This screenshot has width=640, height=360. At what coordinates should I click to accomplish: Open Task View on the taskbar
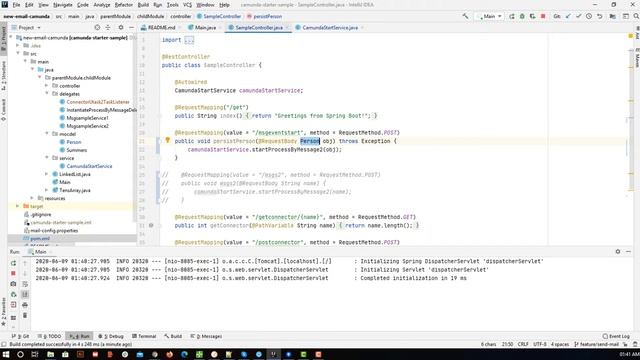(x=35, y=354)
